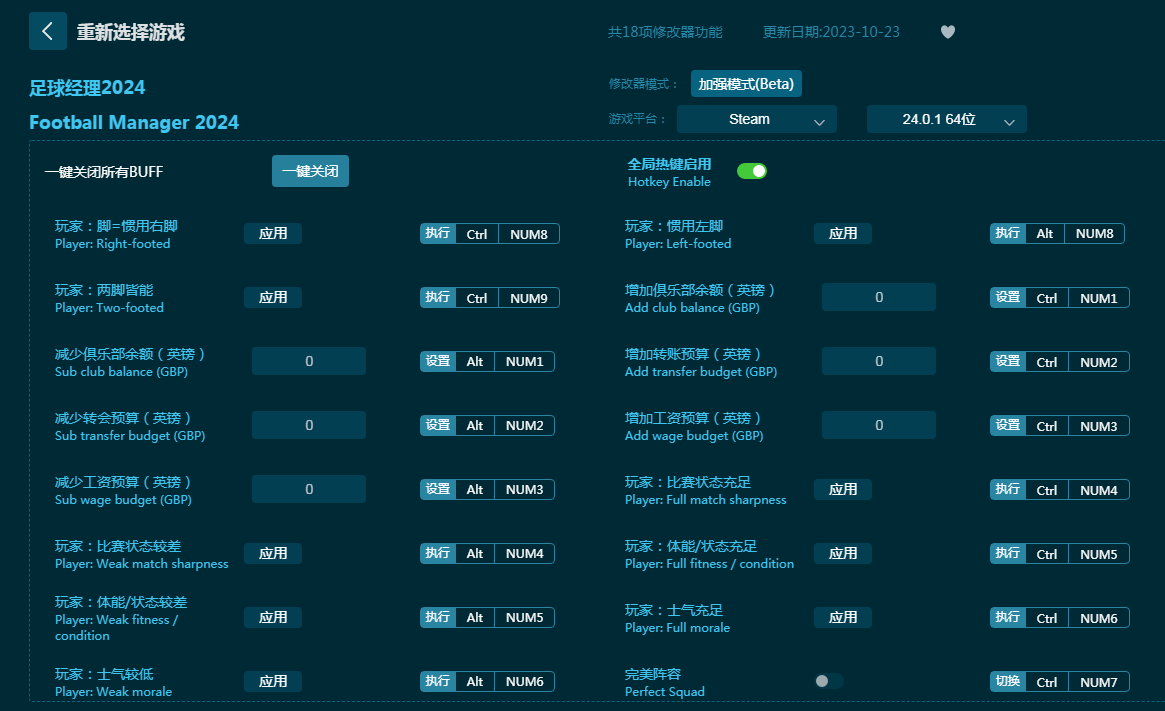This screenshot has height=711, width=1165.
Task: Click 一键关闭所有BUFF label
Action: pos(104,172)
